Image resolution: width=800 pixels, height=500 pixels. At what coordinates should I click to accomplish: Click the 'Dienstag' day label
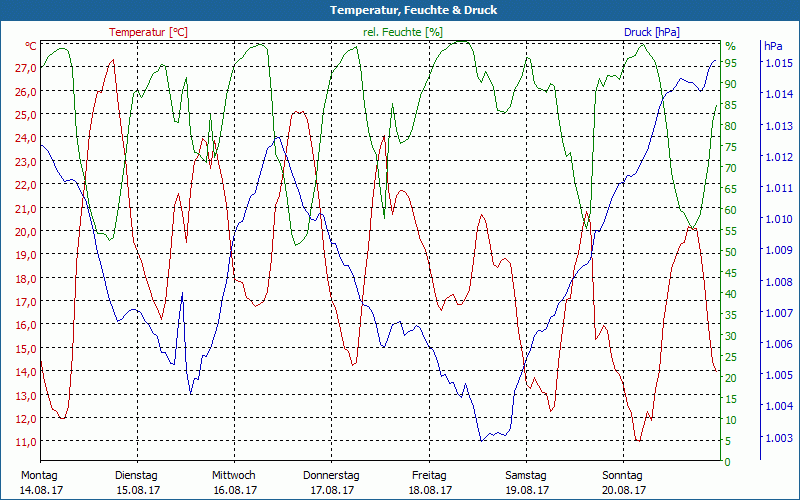tap(136, 476)
